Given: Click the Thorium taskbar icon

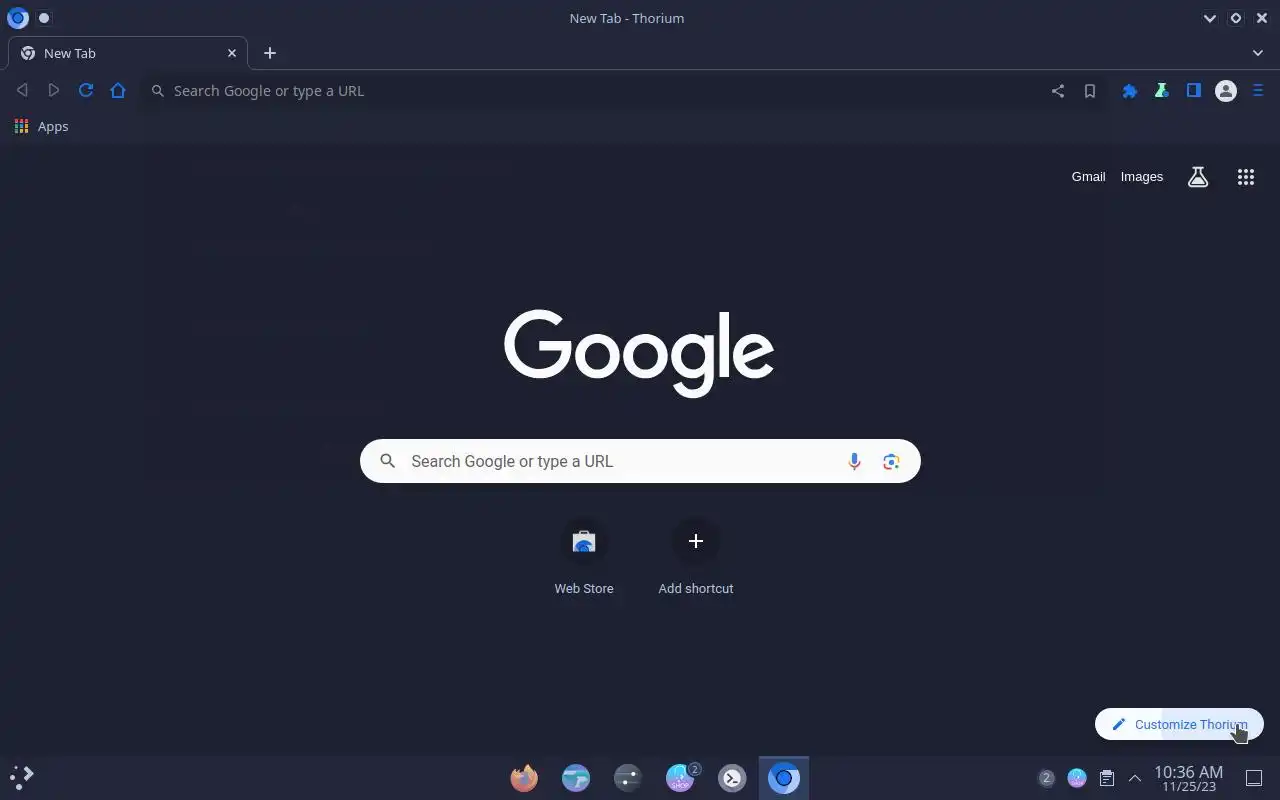Looking at the screenshot, I should coord(784,777).
